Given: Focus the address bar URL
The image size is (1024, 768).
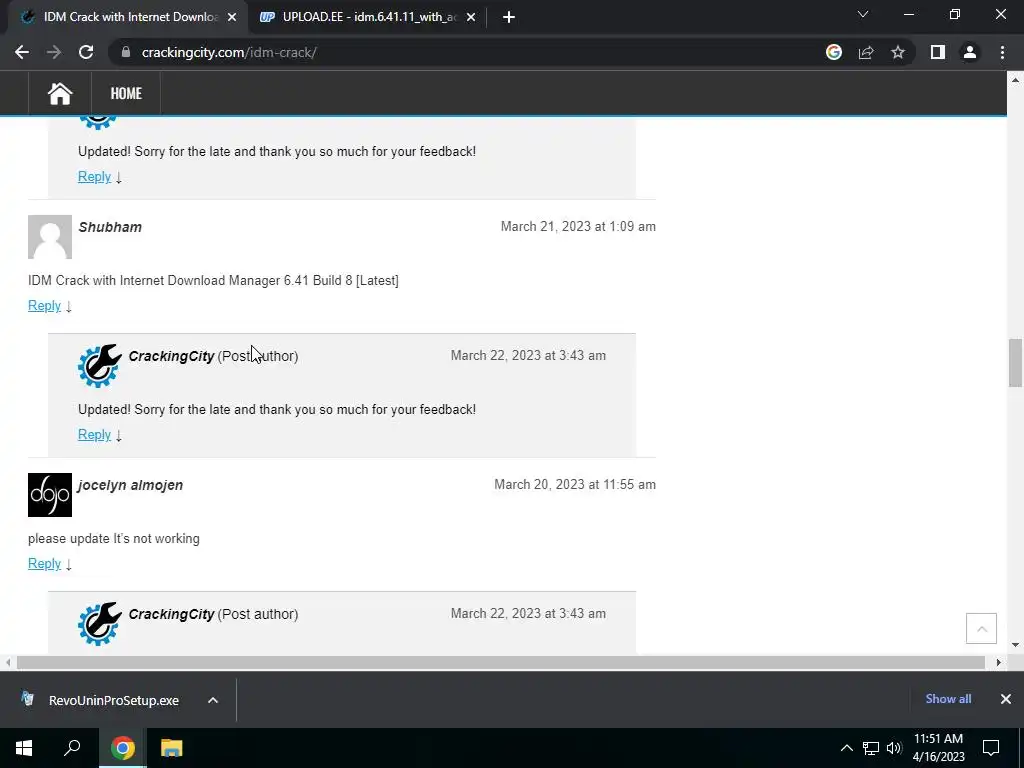Looking at the screenshot, I should click(229, 52).
